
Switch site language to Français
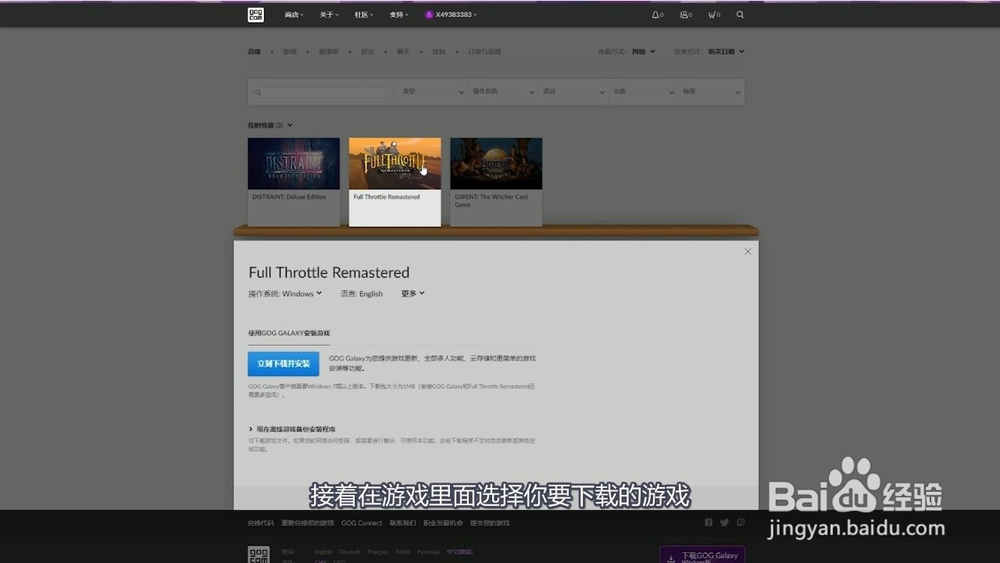click(x=378, y=552)
